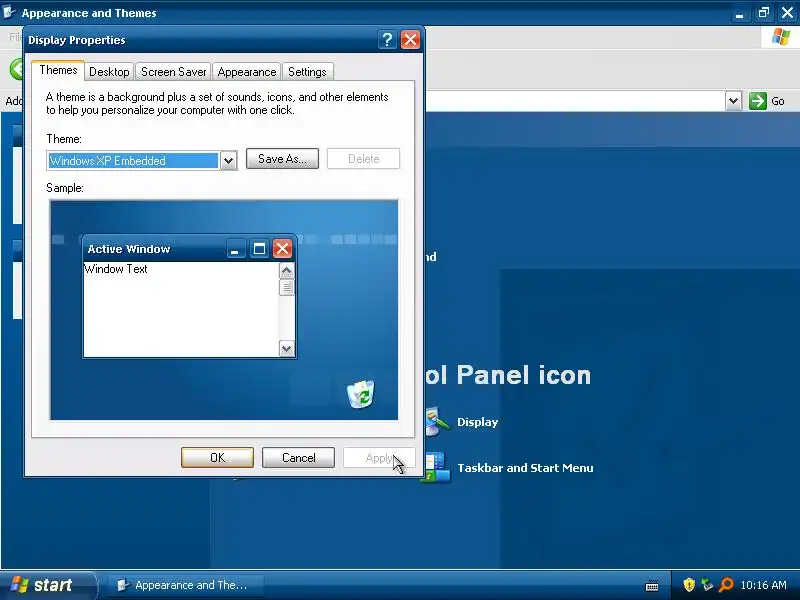Restore down the Appearance and Themes window
The height and width of the screenshot is (600, 800).
click(x=763, y=13)
